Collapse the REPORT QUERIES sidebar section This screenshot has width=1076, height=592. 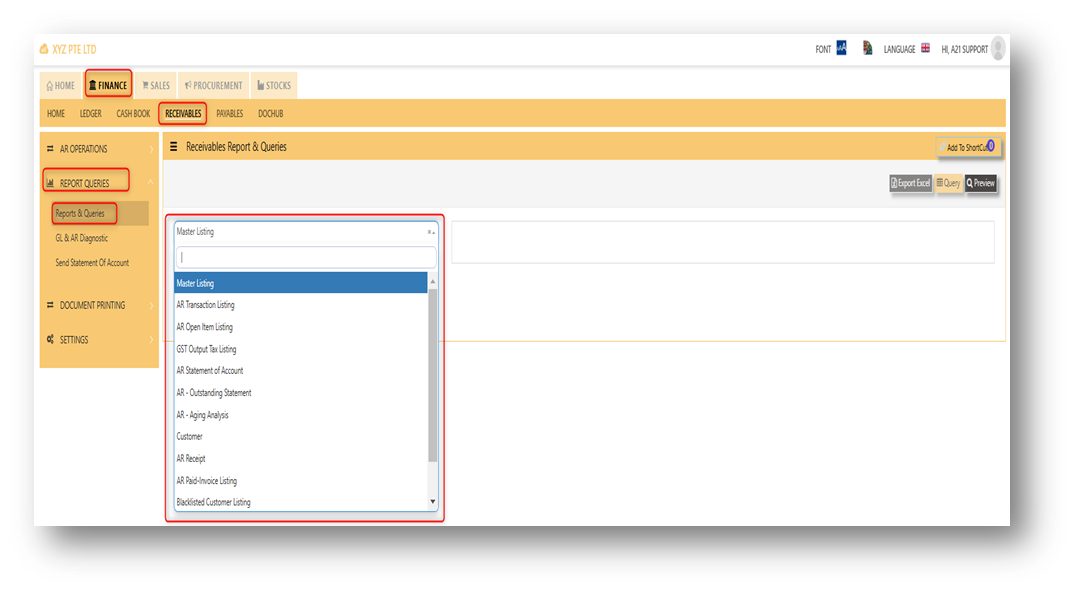pos(100,183)
